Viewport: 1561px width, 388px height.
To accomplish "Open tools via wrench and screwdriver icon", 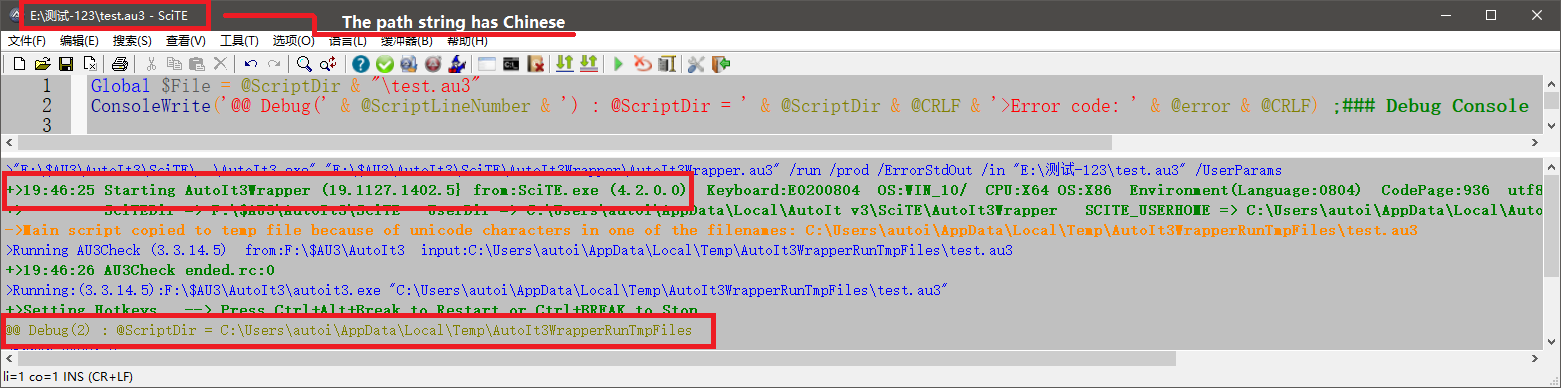I will click(x=696, y=64).
